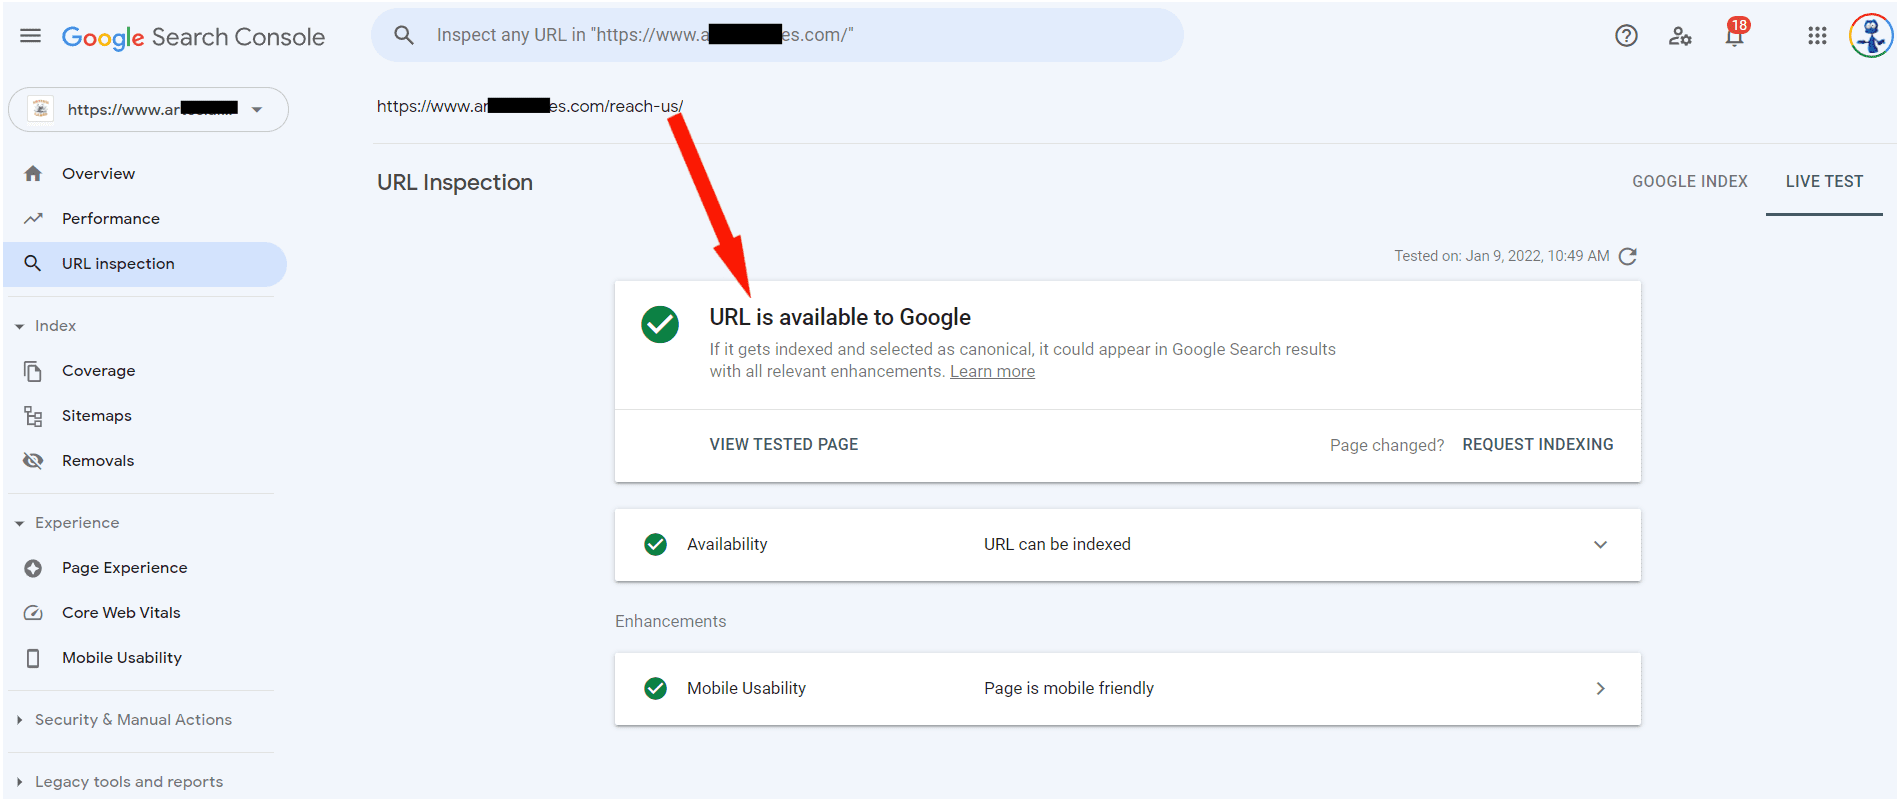This screenshot has width=1897, height=799.
Task: Collapse the Experience section
Action: tap(19, 523)
